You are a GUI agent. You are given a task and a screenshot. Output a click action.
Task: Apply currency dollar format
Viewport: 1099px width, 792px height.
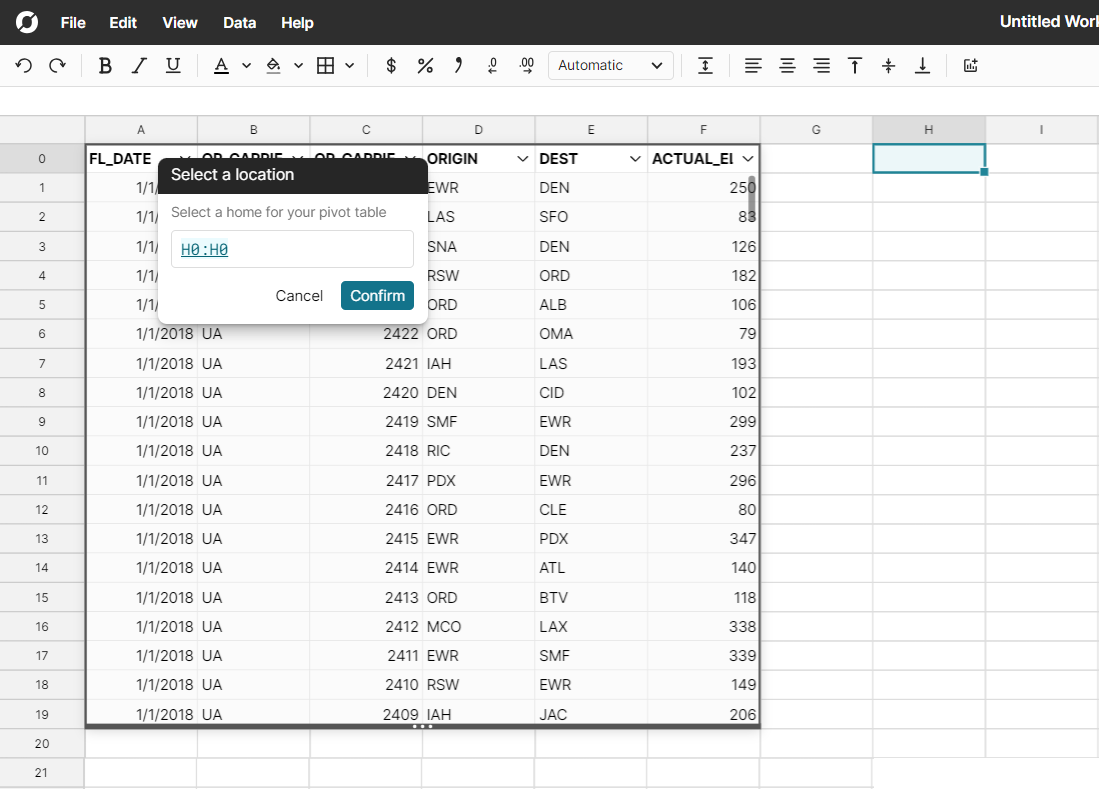coord(391,65)
